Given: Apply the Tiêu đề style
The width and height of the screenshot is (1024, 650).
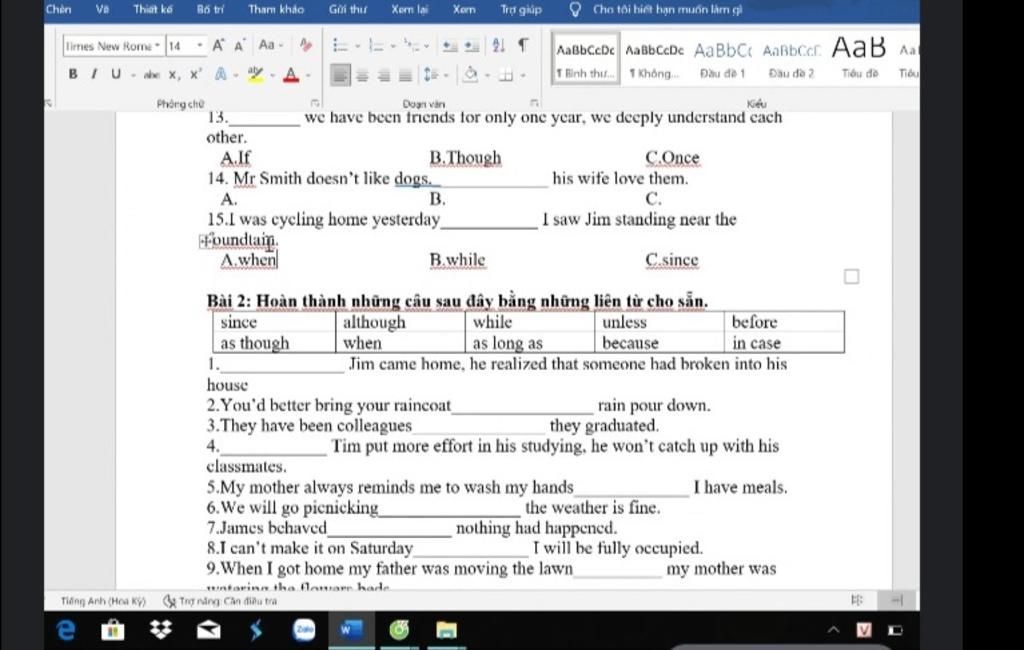Looking at the screenshot, I should point(859,61).
